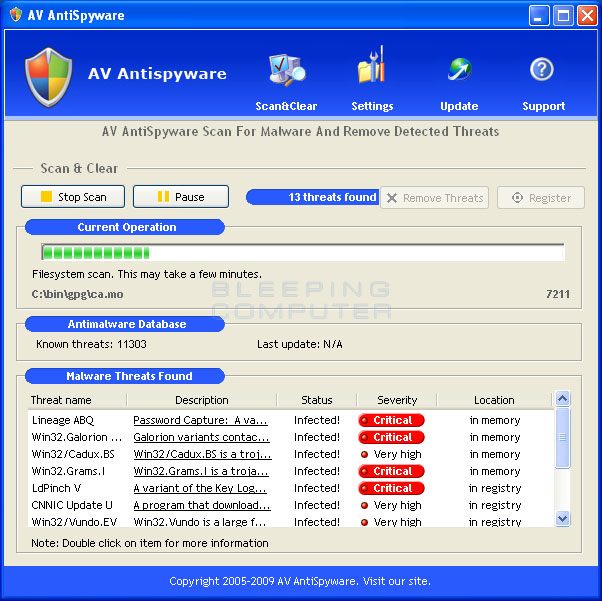Image resolution: width=602 pixels, height=601 pixels.
Task: Open the Win32/Cadux.BS is a troj description
Action: coord(202,454)
